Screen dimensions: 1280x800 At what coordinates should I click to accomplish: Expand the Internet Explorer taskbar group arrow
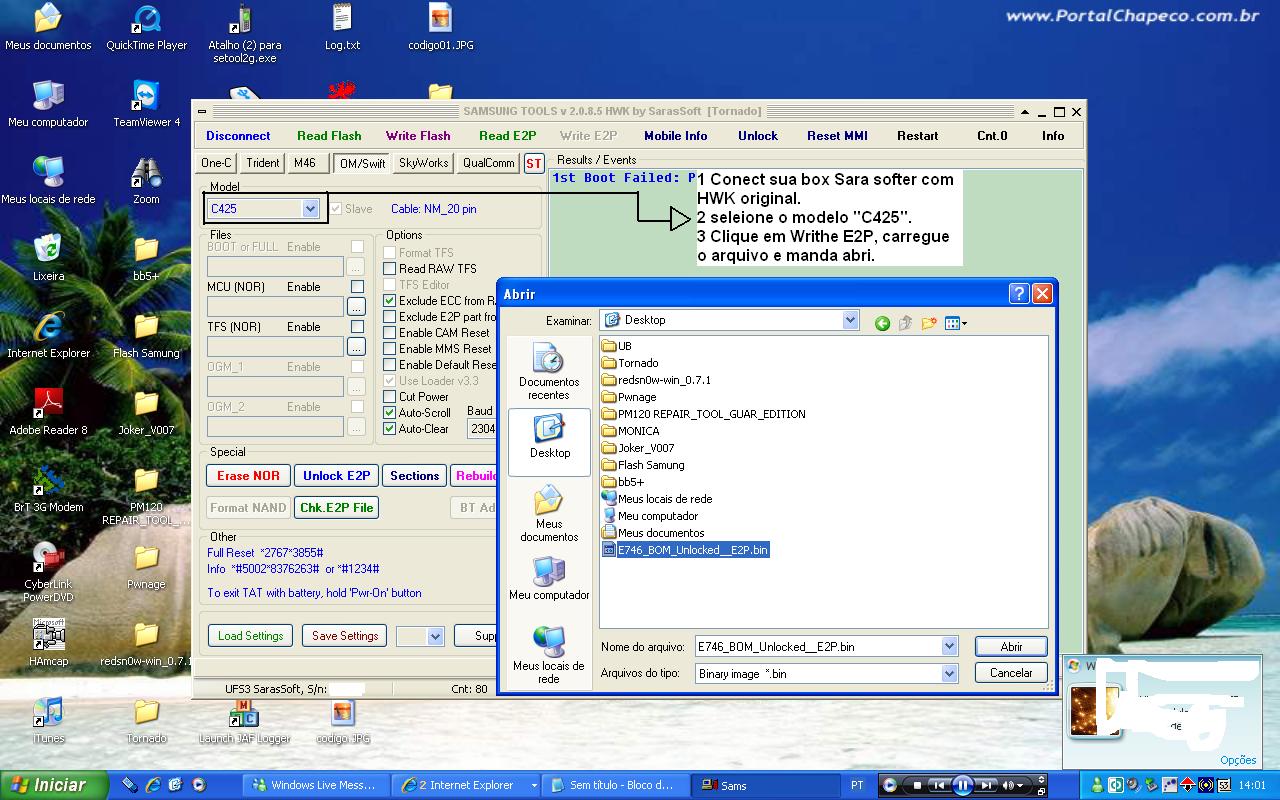[534, 786]
